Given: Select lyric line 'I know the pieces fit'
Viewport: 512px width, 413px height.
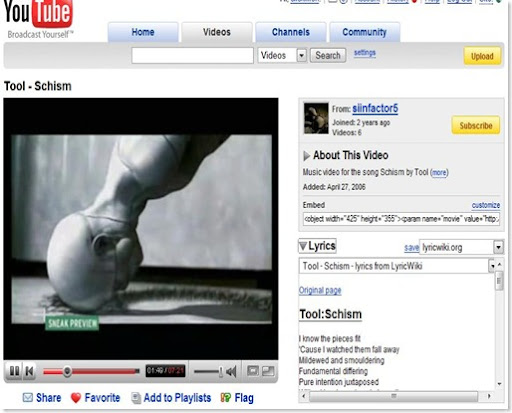Looking at the screenshot, I should 330,339.
